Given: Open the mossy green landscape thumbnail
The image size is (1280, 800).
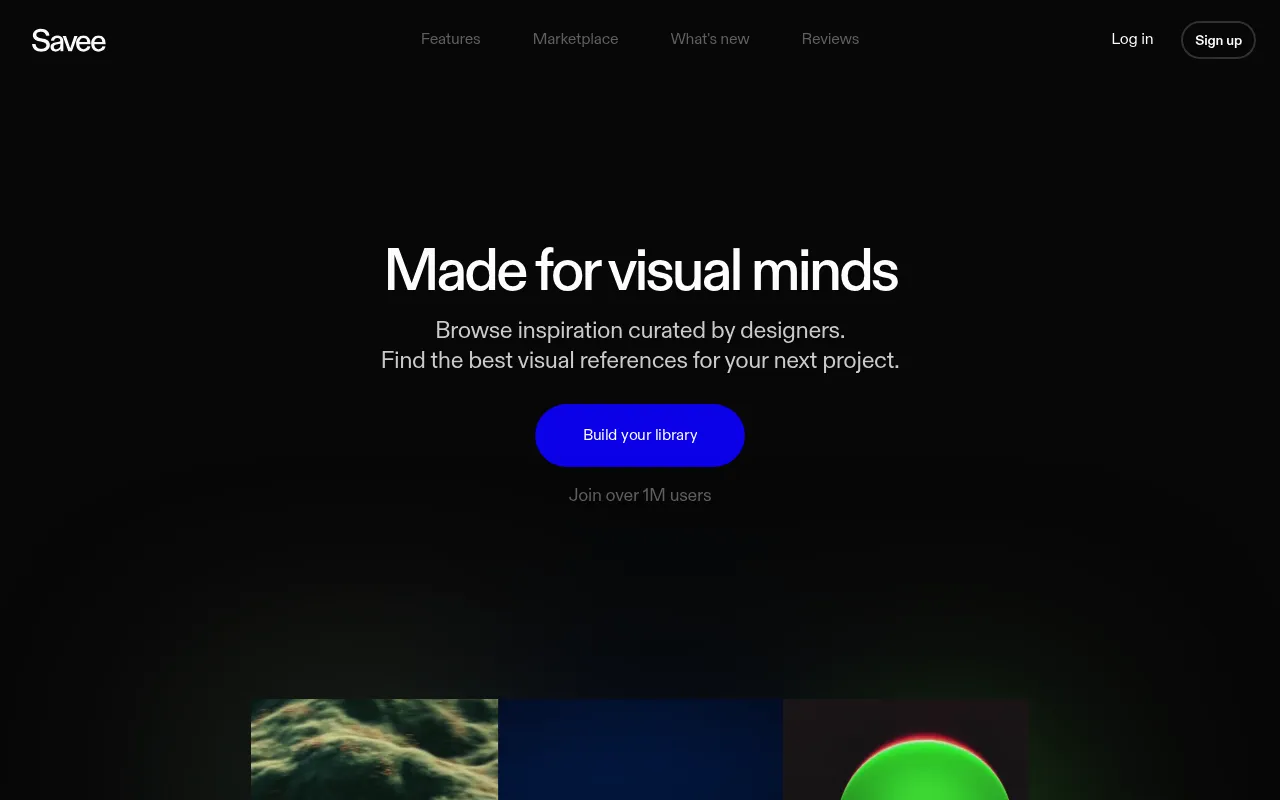Looking at the screenshot, I should click(x=374, y=749).
